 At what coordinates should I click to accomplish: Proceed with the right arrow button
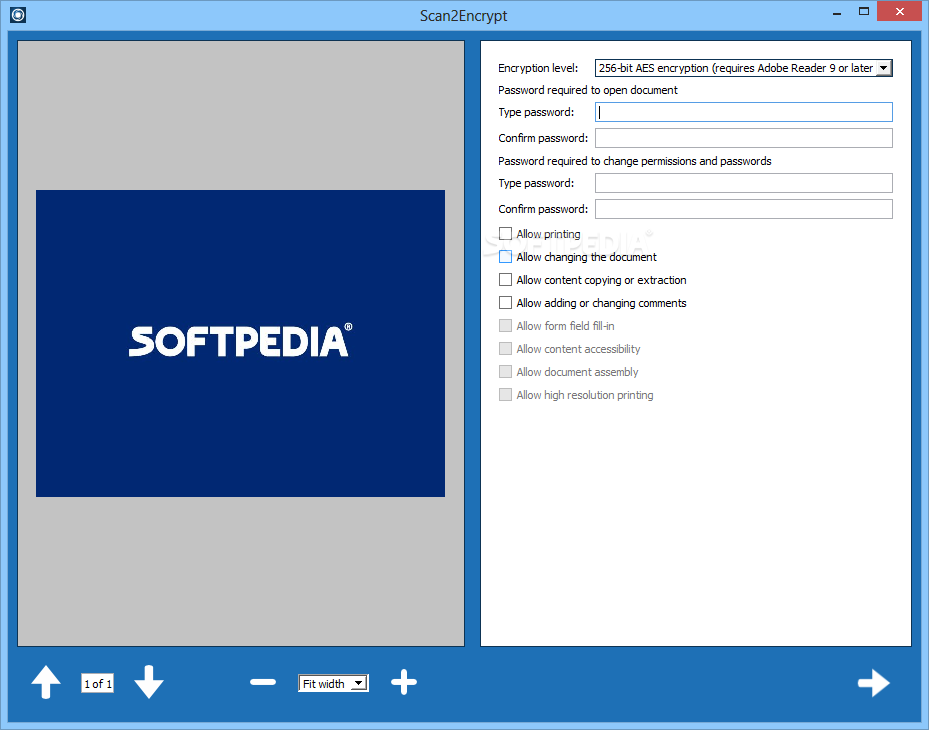click(874, 683)
